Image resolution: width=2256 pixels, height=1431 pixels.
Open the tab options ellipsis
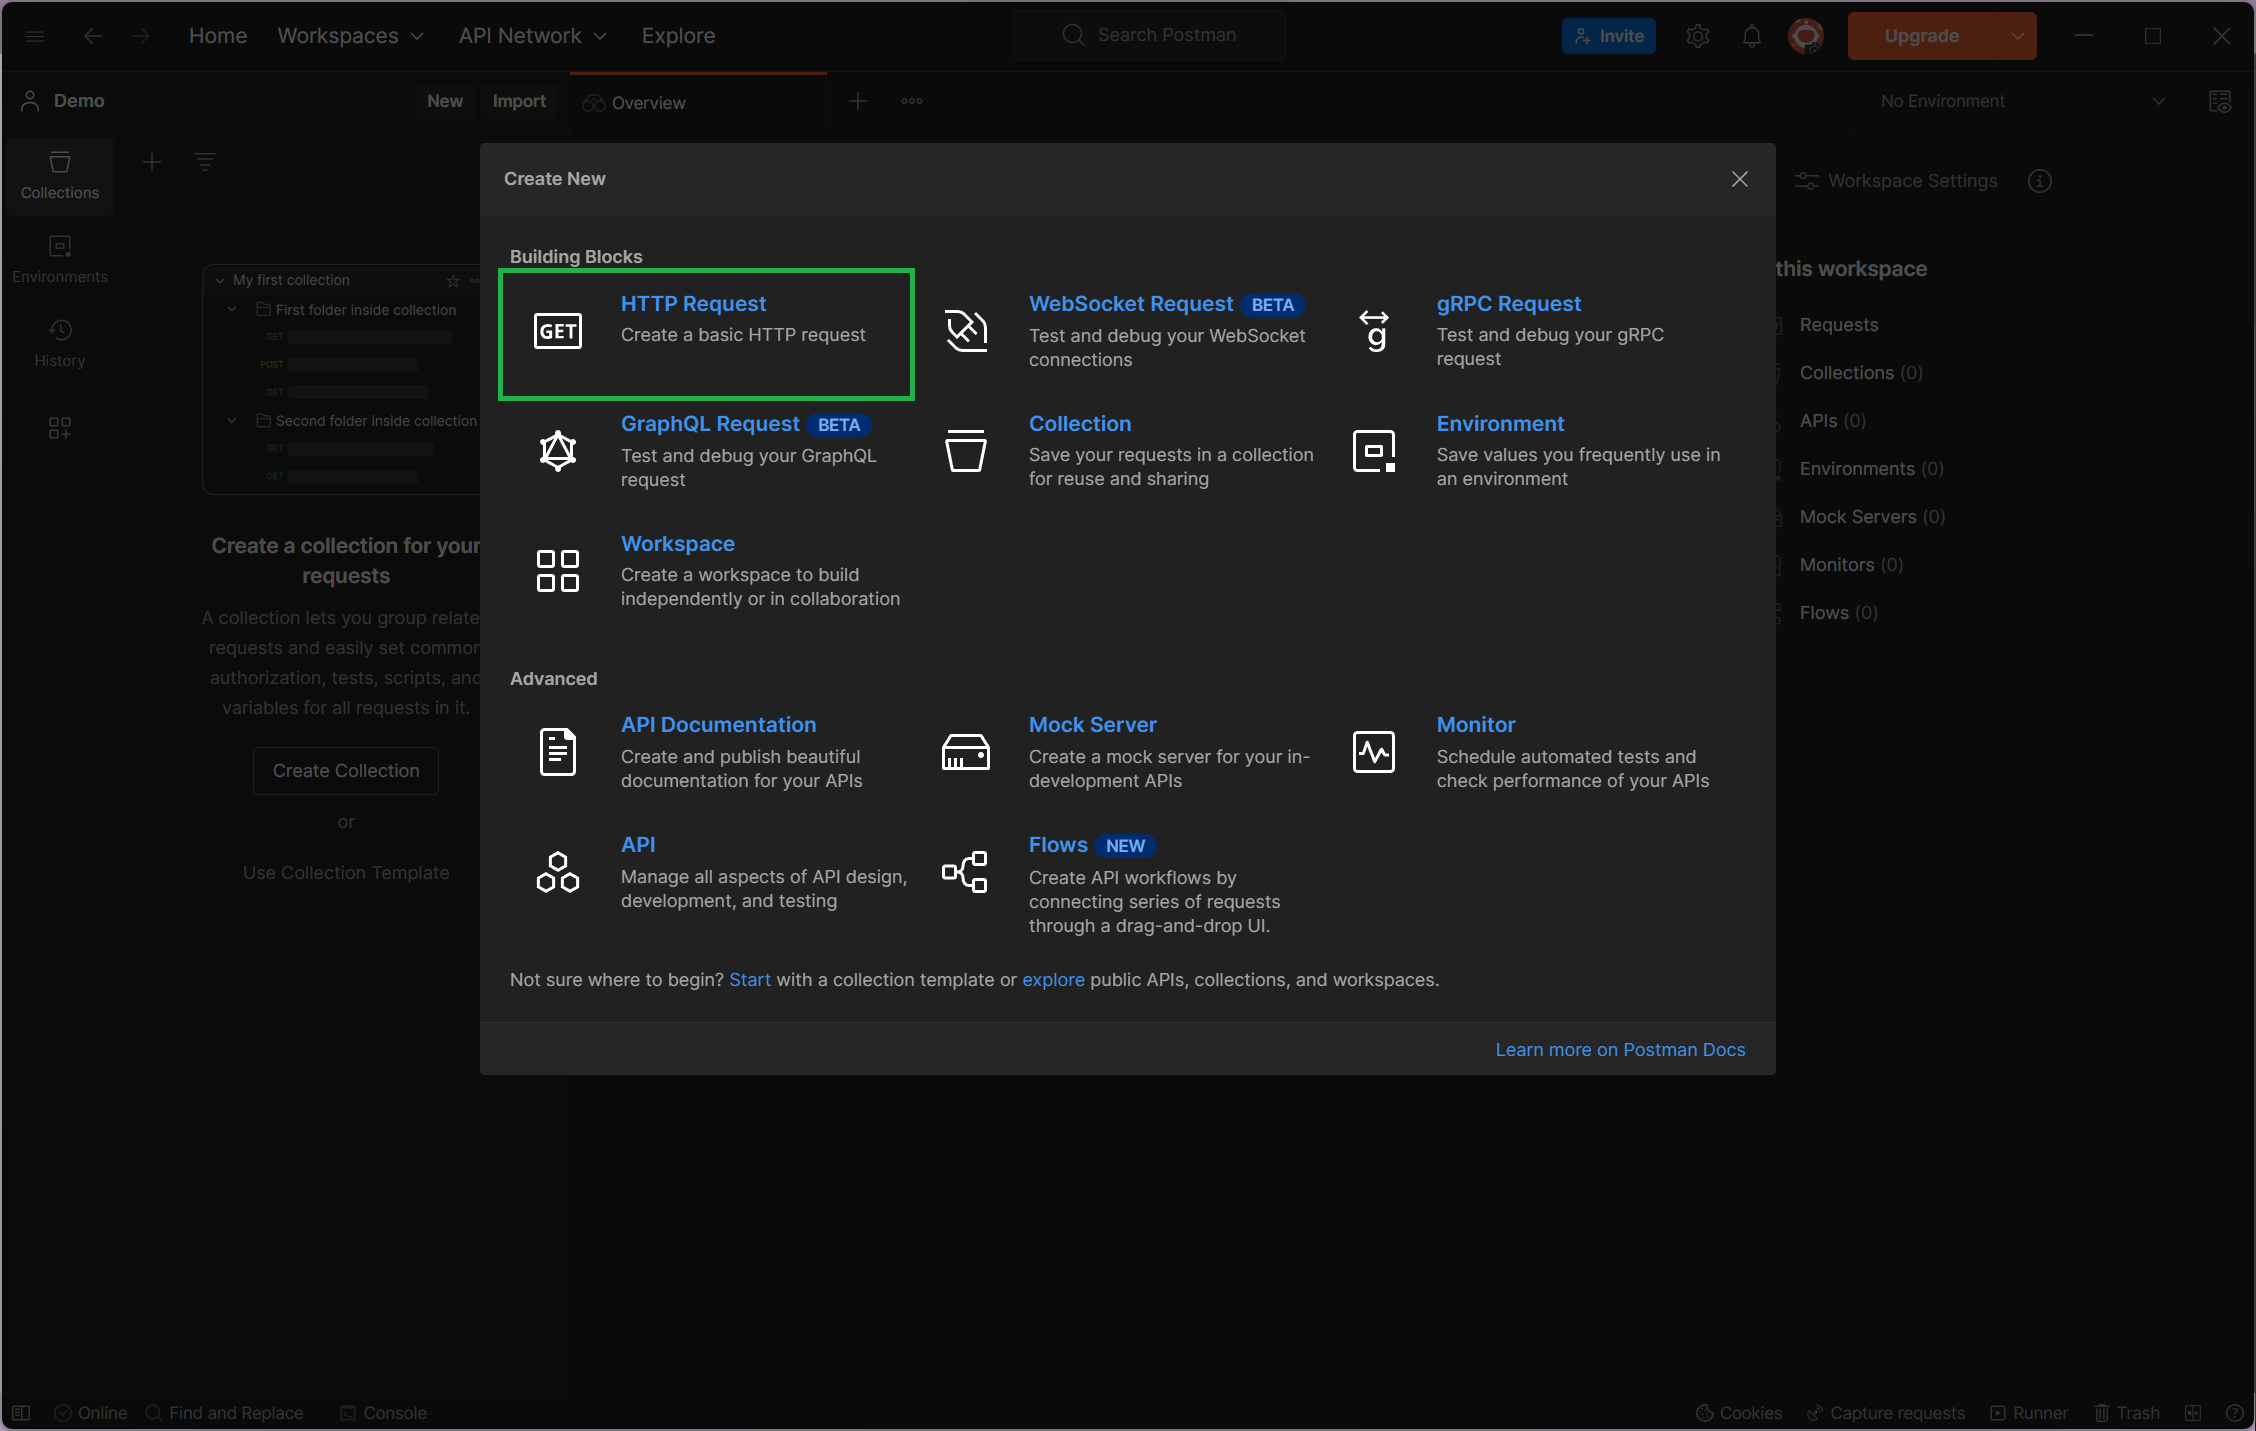[x=912, y=101]
